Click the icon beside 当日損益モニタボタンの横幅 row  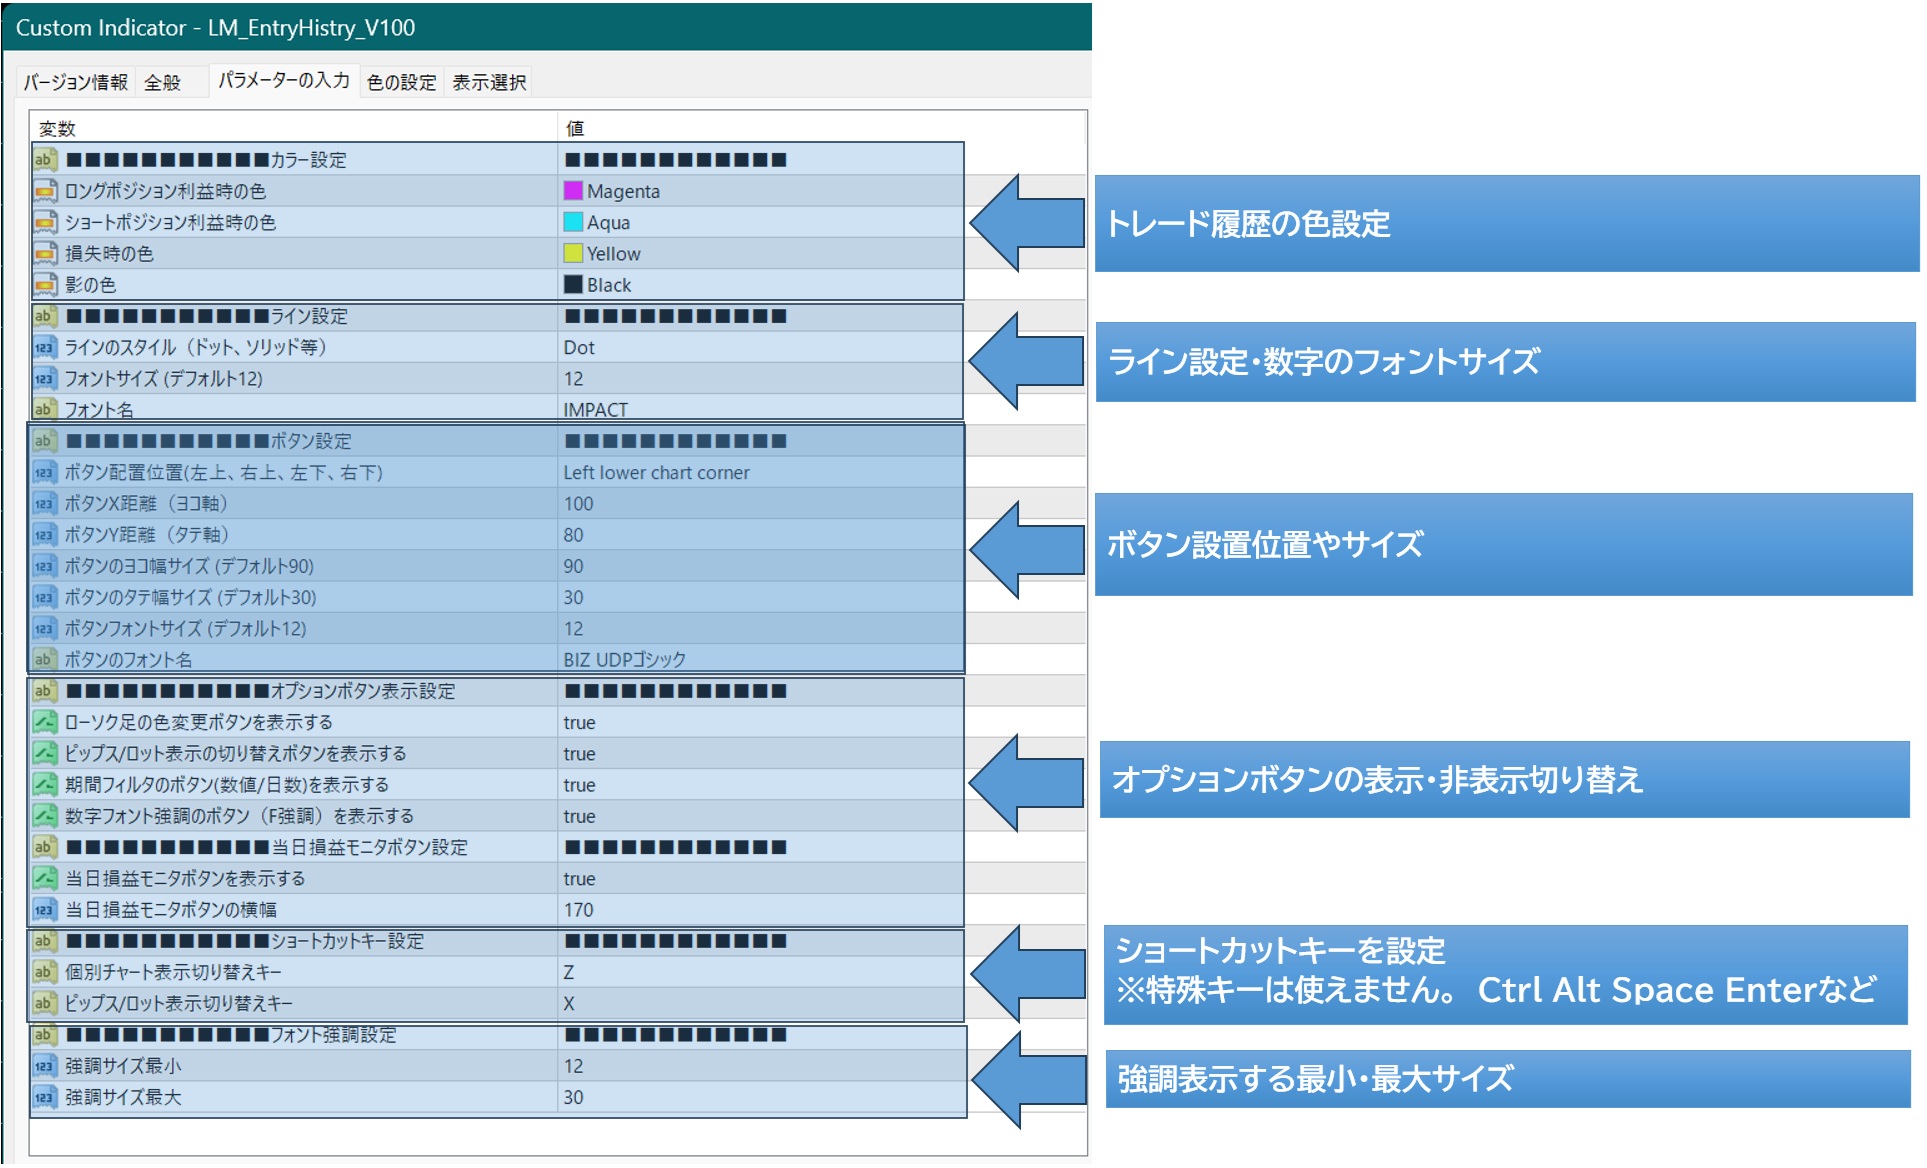pyautogui.click(x=44, y=910)
